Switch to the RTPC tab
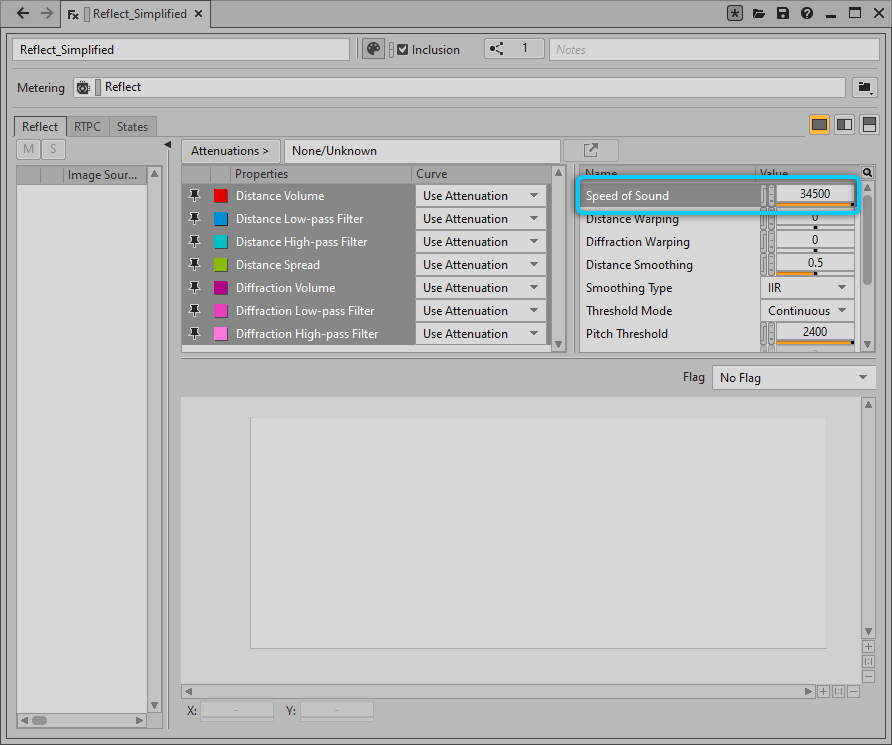892x745 pixels. coord(88,127)
